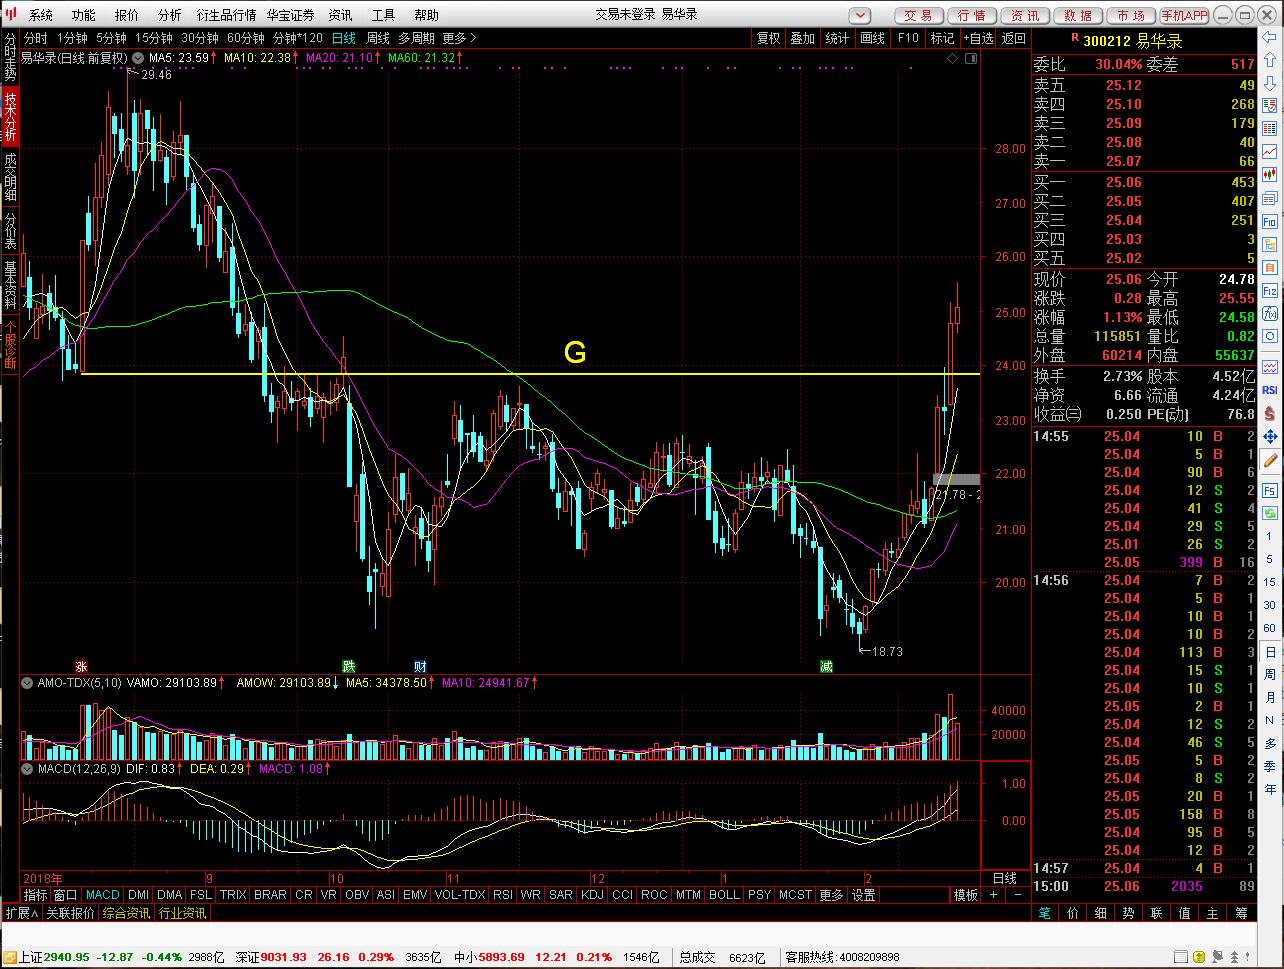Select the pencil drawing tool icon

(x=1270, y=462)
